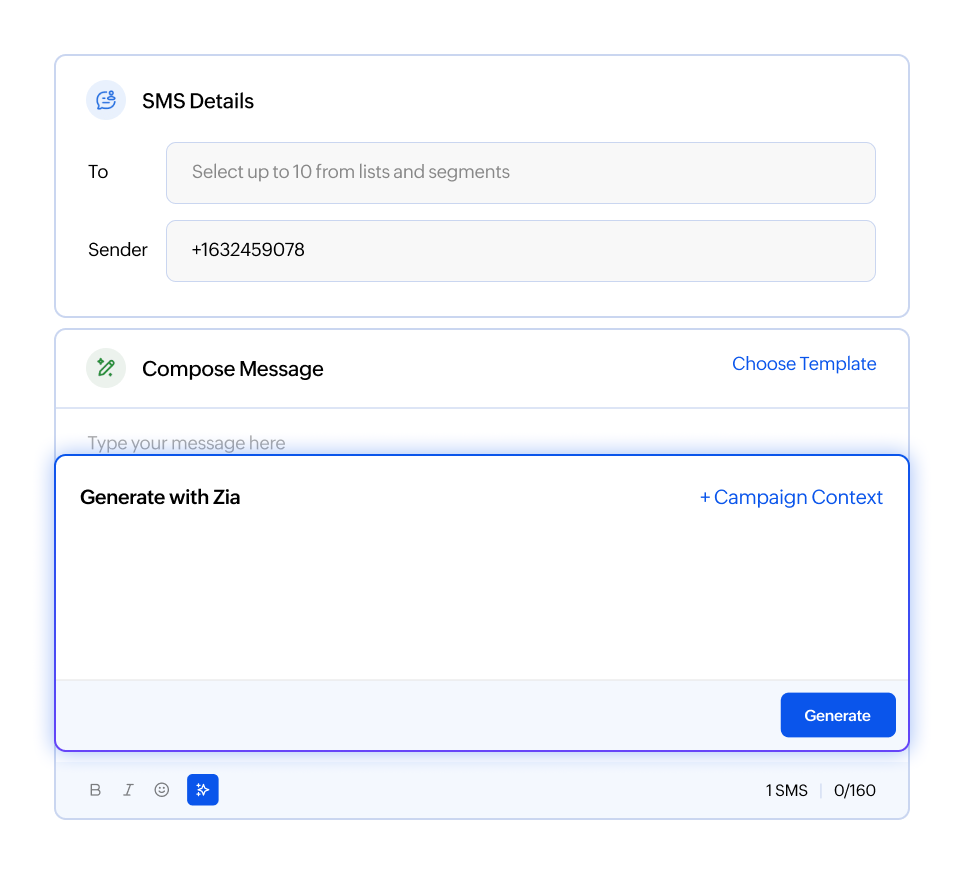
Task: Click the To label
Action: coord(98,172)
